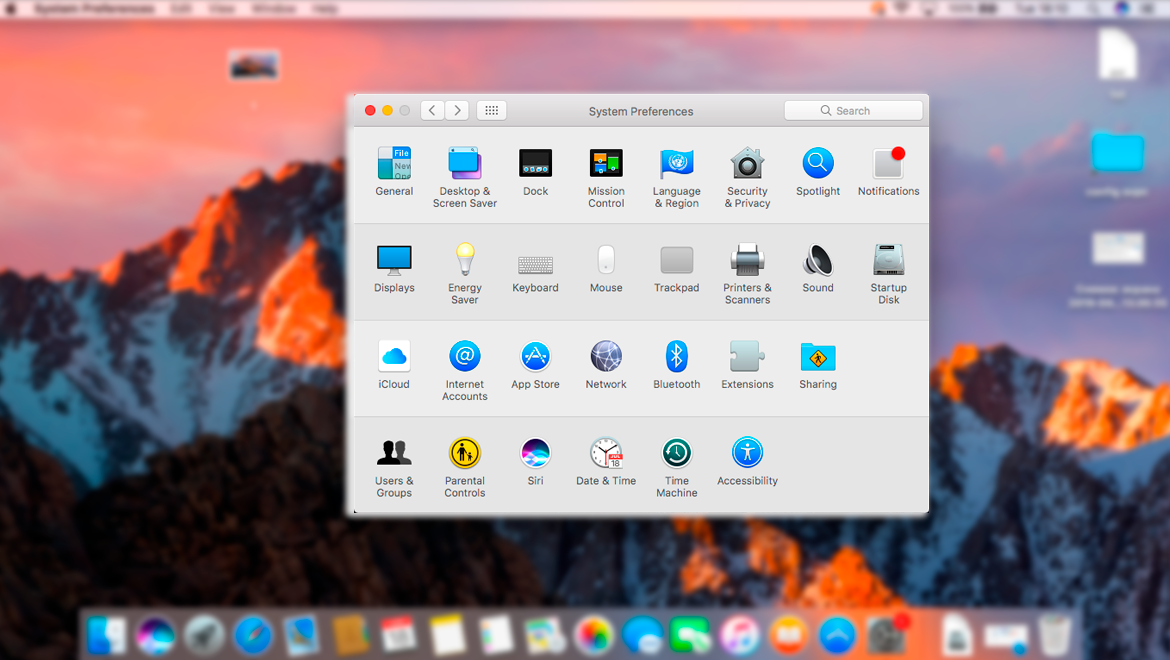Open App Store preferences pane

535,365
